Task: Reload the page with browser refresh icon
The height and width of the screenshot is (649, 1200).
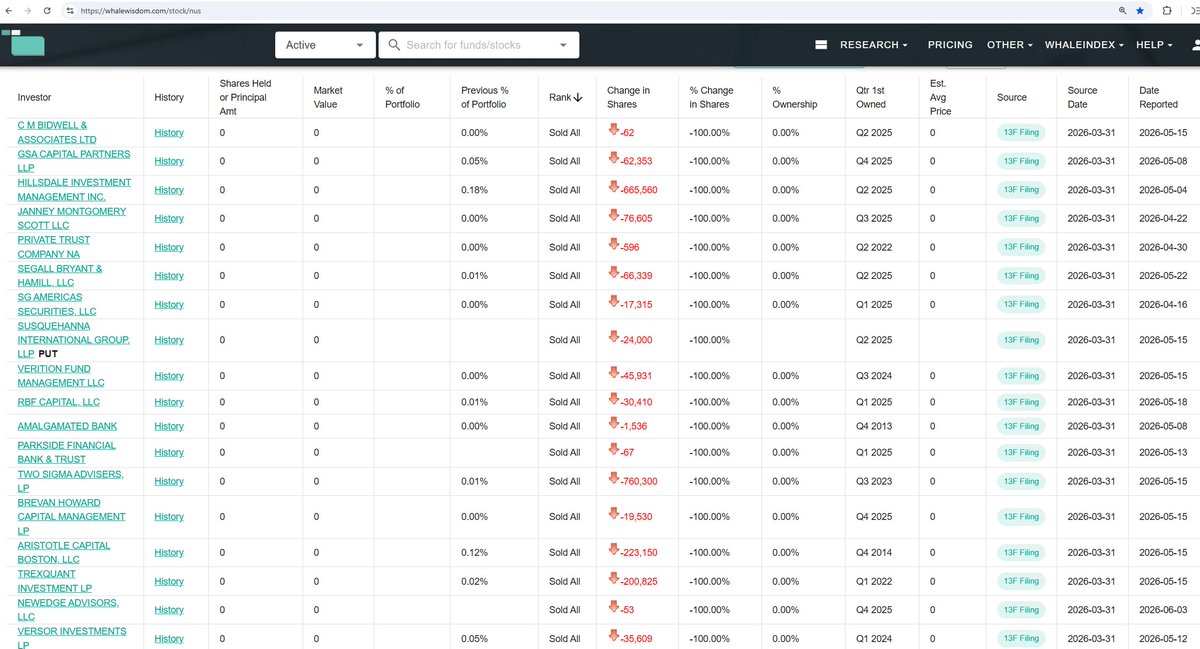Action: 47,10
